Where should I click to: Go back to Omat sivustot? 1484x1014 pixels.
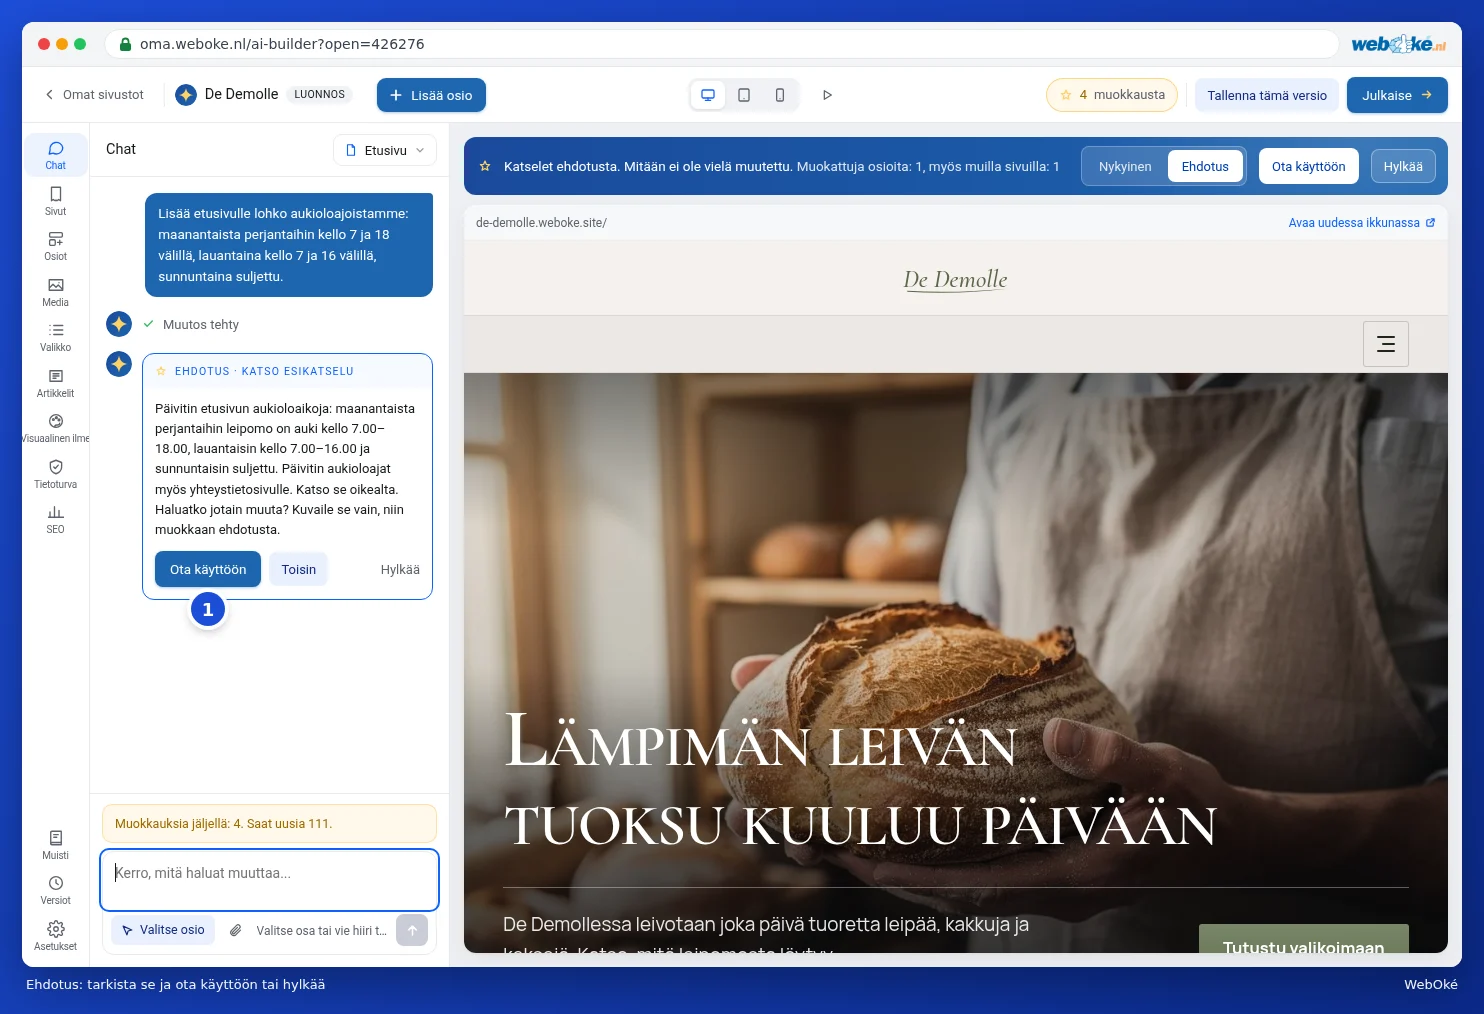[x=94, y=95]
